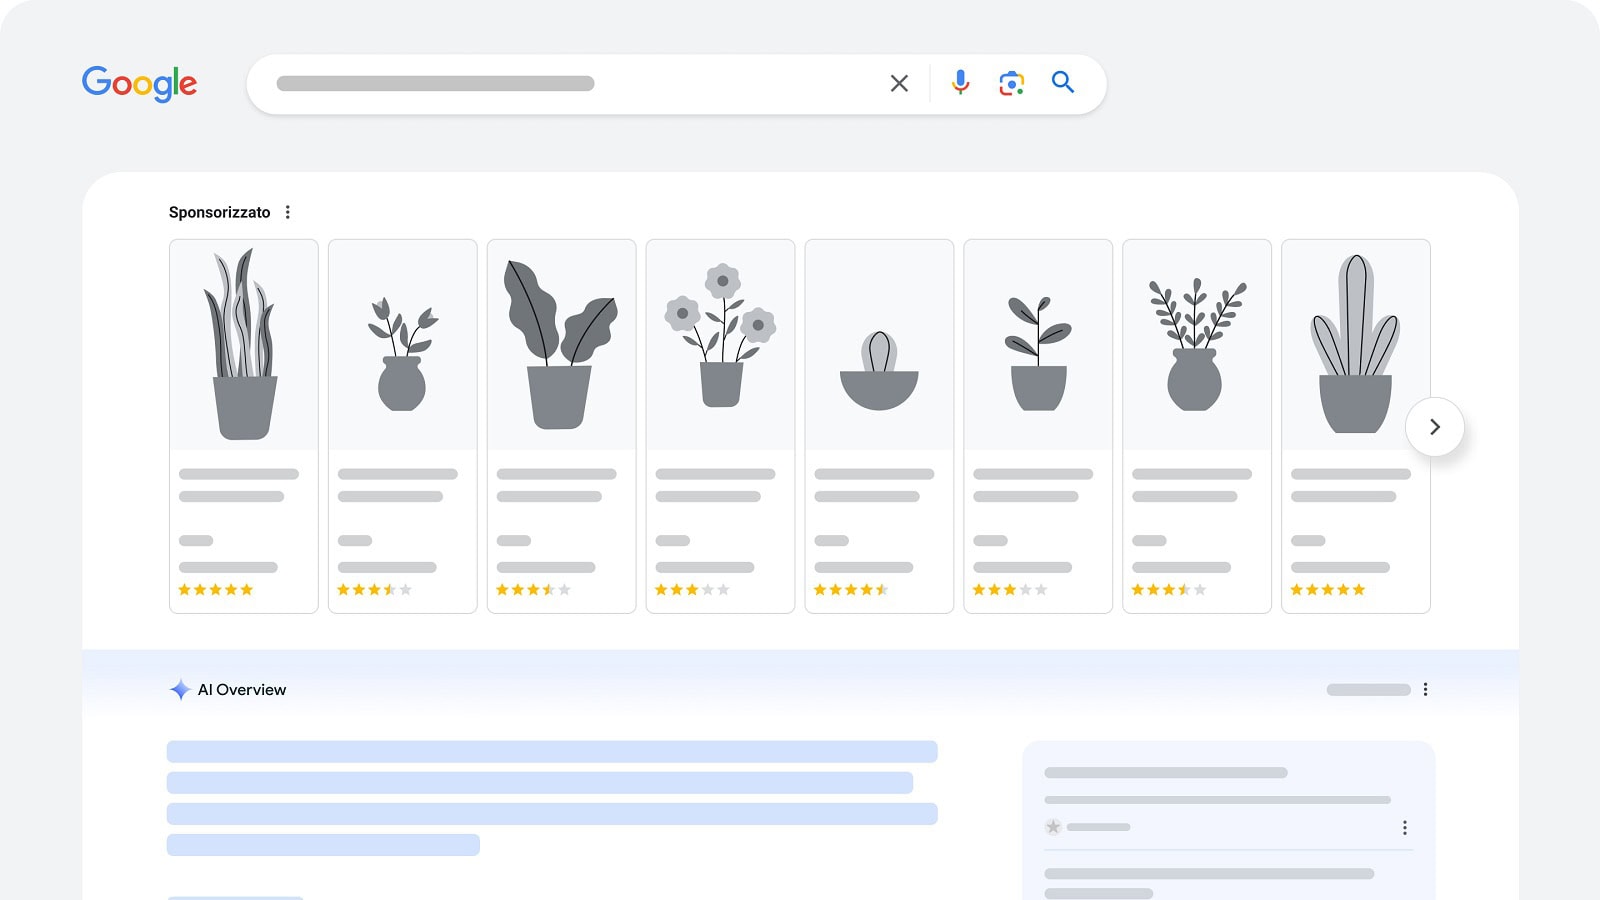Screen dimensions: 1600x900
Task: Start voice search with microphone icon
Action: (960, 83)
